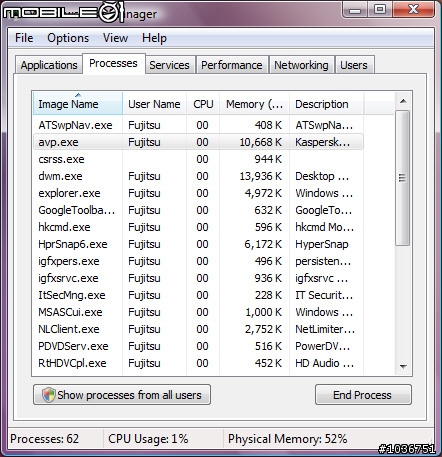This screenshot has height=457, width=442.
Task: Close the Task Manager window
Action: tap(413, 9)
